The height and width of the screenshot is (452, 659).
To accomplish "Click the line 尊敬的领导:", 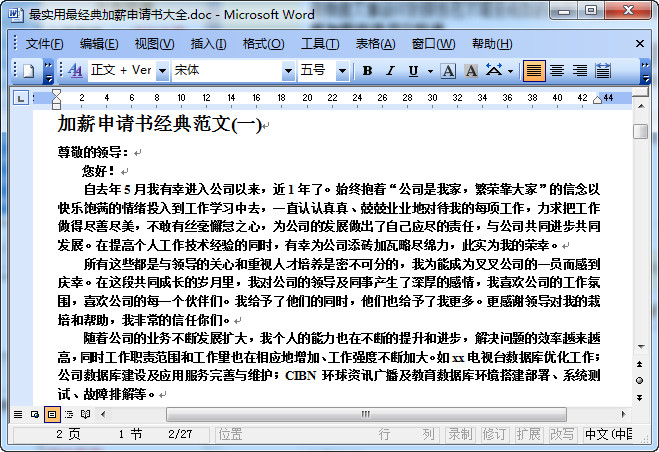I will [93, 152].
